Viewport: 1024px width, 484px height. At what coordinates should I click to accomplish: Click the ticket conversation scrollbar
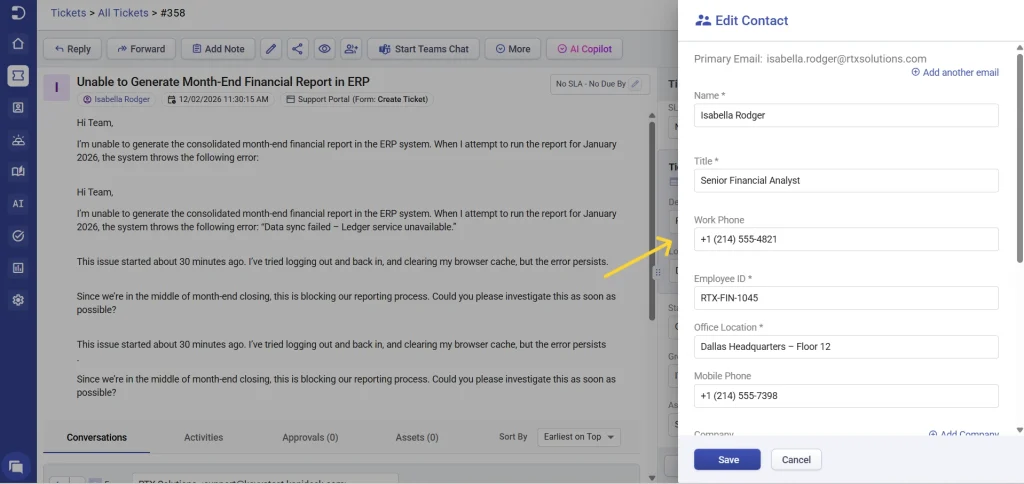pyautogui.click(x=652, y=221)
